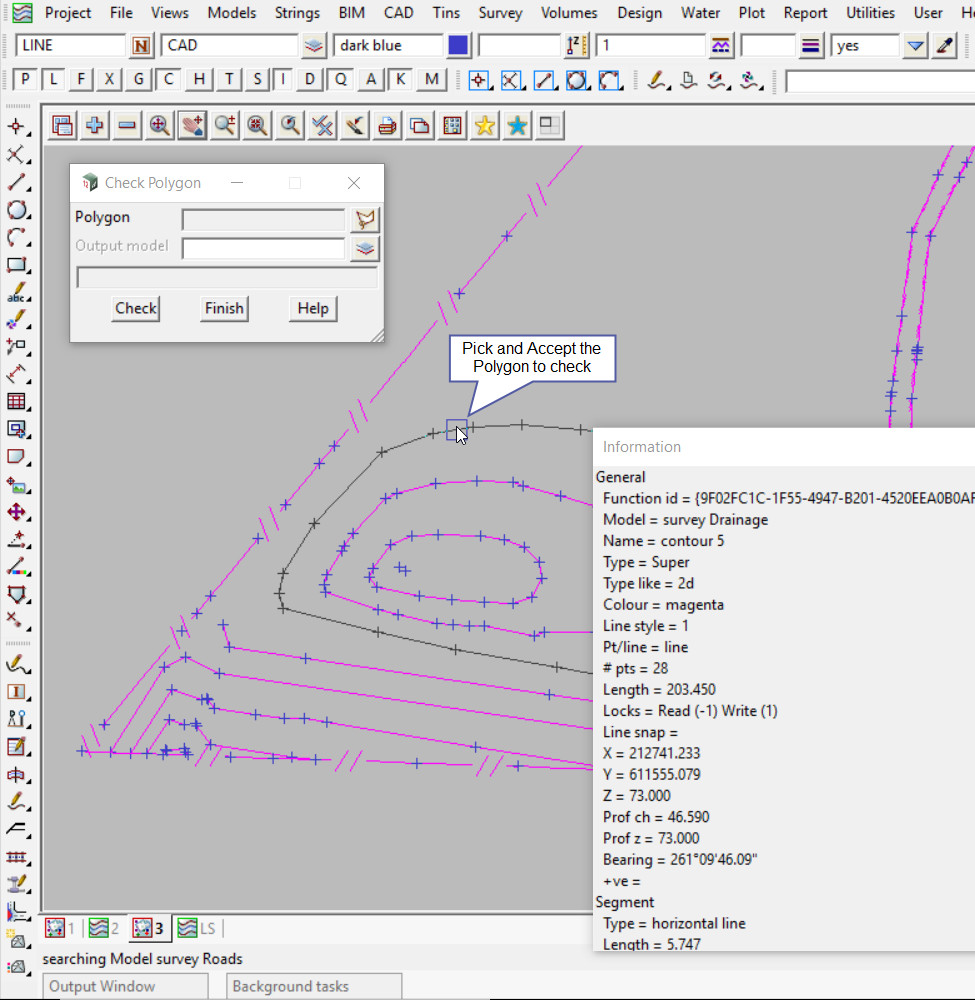Click the print plot icon in view toolbar
This screenshot has width=975, height=1000.
tap(387, 125)
